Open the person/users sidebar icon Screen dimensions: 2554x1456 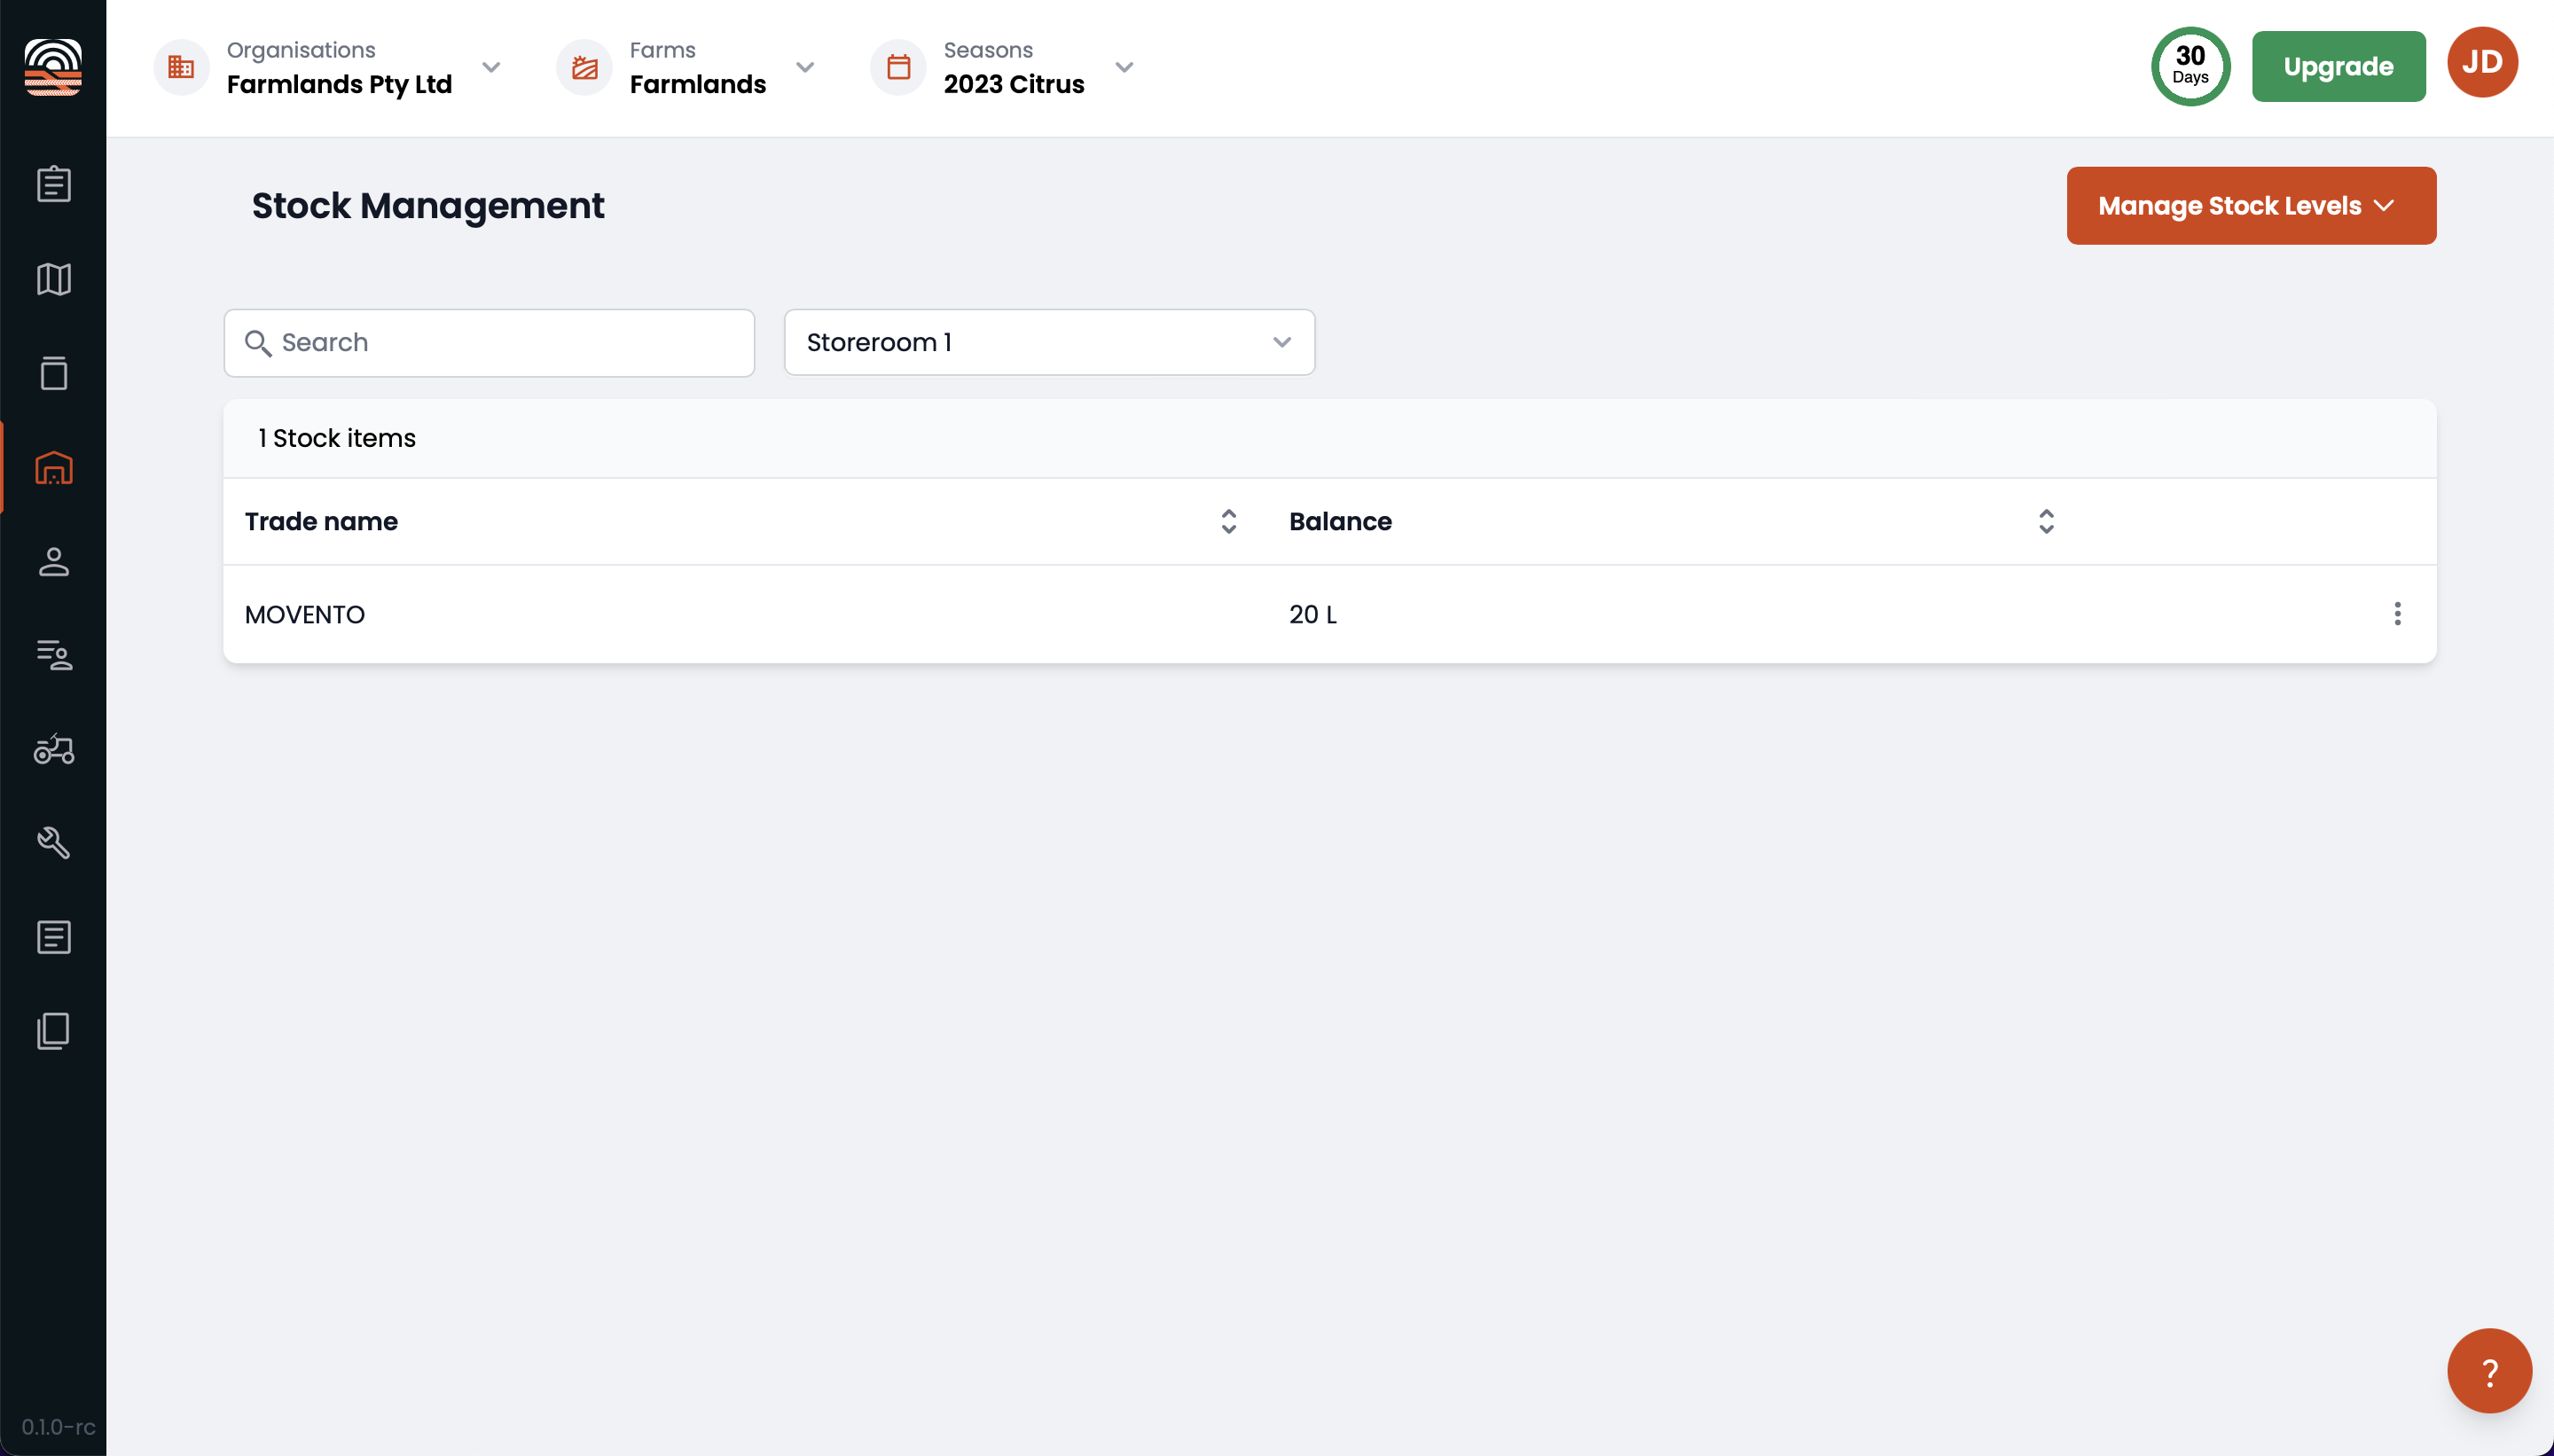pos(53,561)
